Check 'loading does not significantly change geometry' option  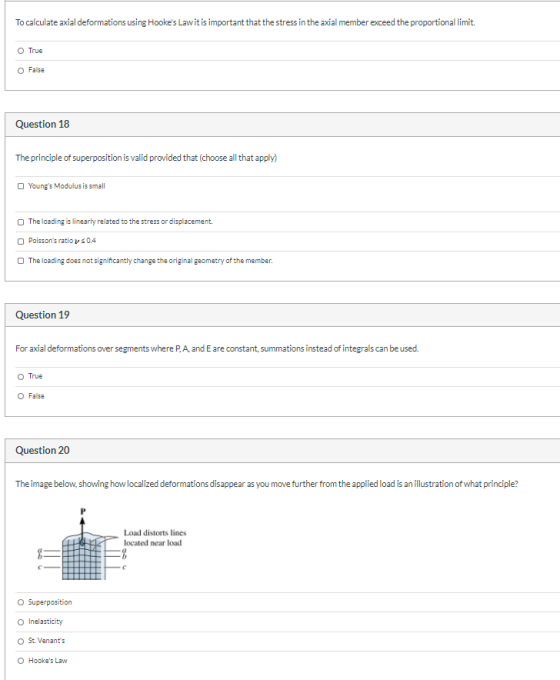coord(20,261)
